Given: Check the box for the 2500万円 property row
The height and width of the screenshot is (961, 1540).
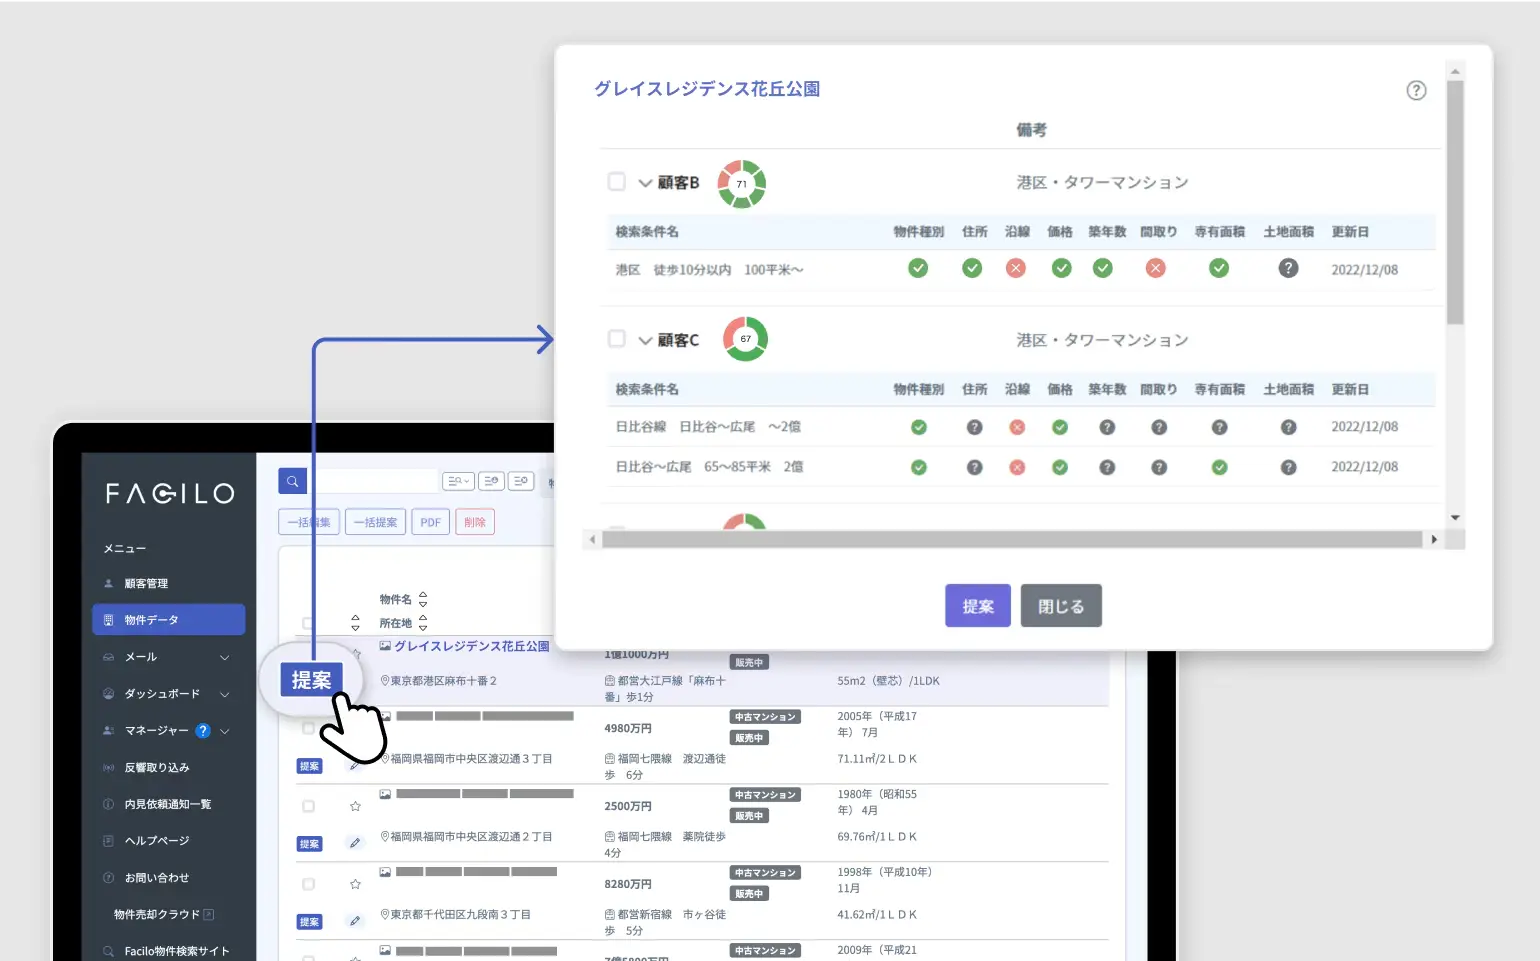Looking at the screenshot, I should pos(308,806).
